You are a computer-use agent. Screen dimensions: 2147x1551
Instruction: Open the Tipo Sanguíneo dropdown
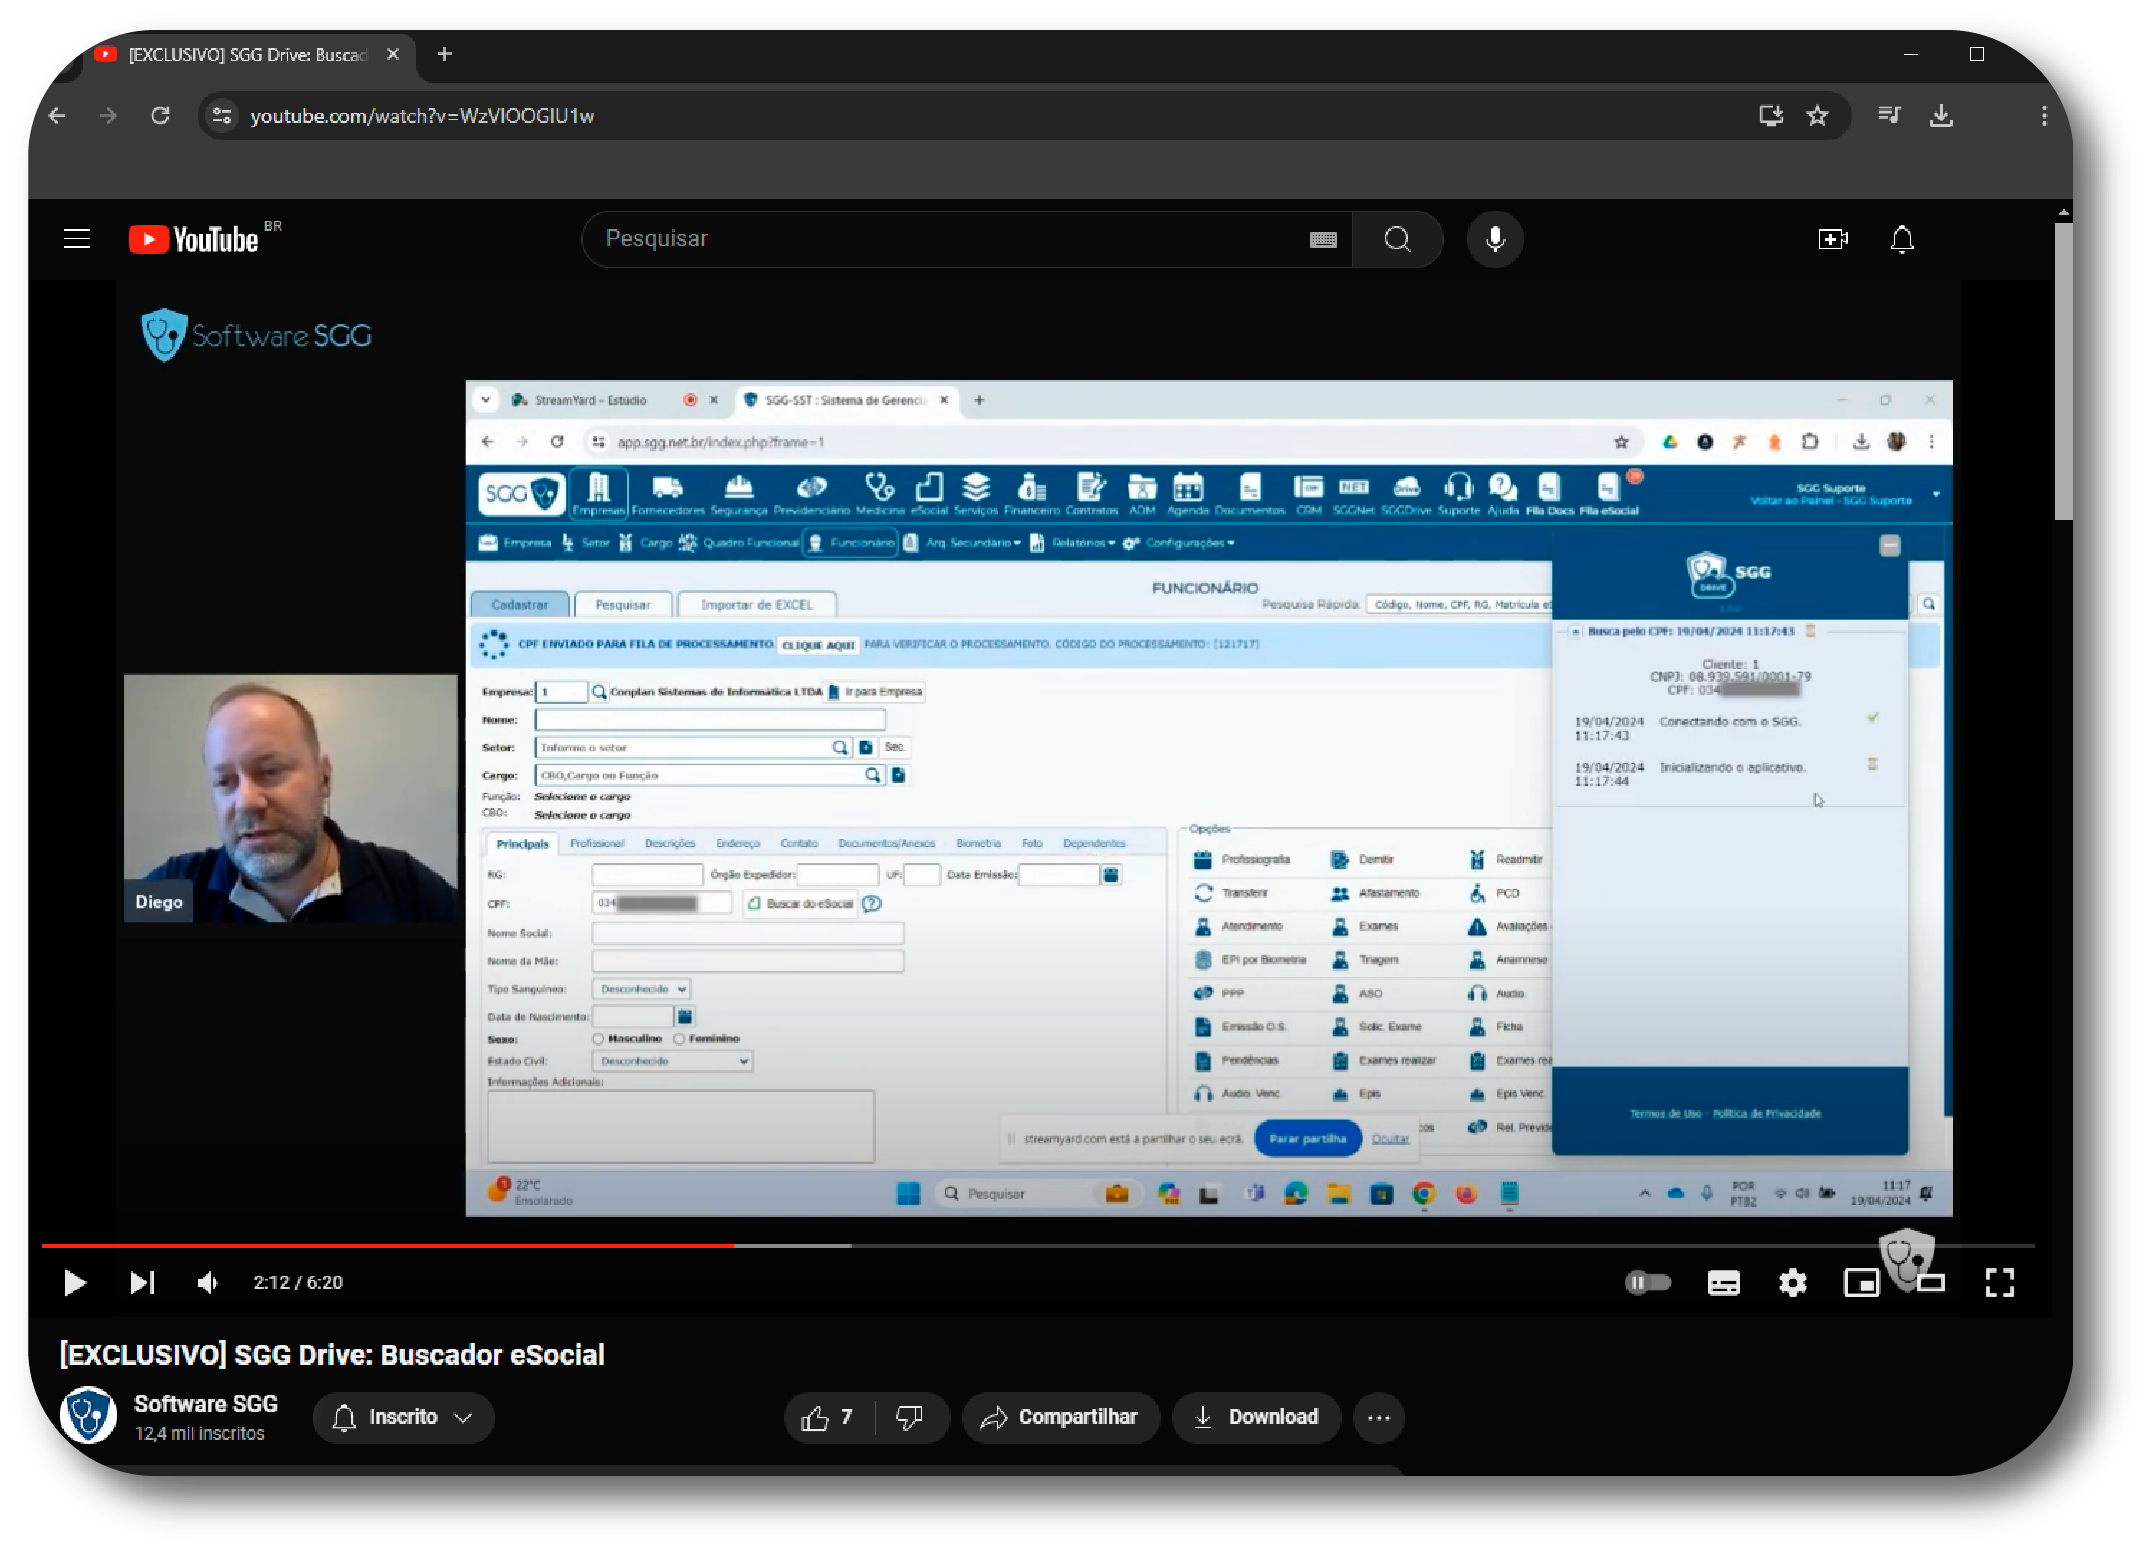pos(641,989)
